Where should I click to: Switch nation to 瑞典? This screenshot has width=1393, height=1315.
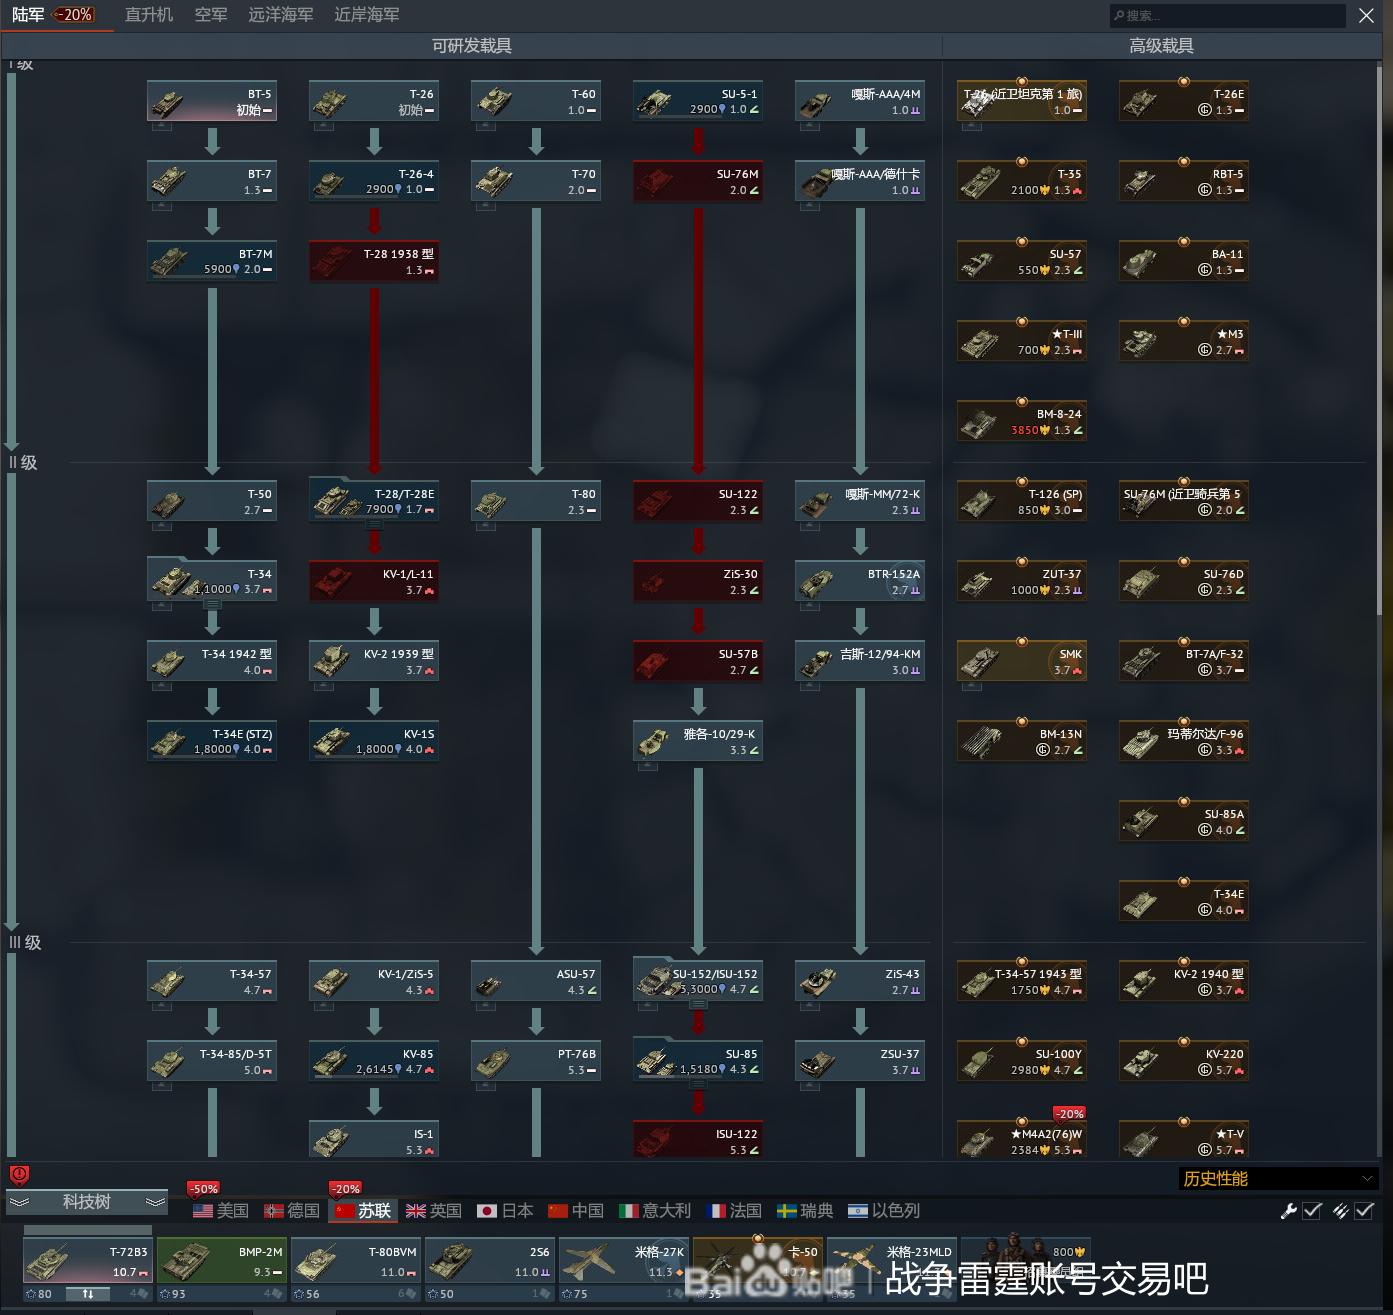pyautogui.click(x=805, y=1211)
